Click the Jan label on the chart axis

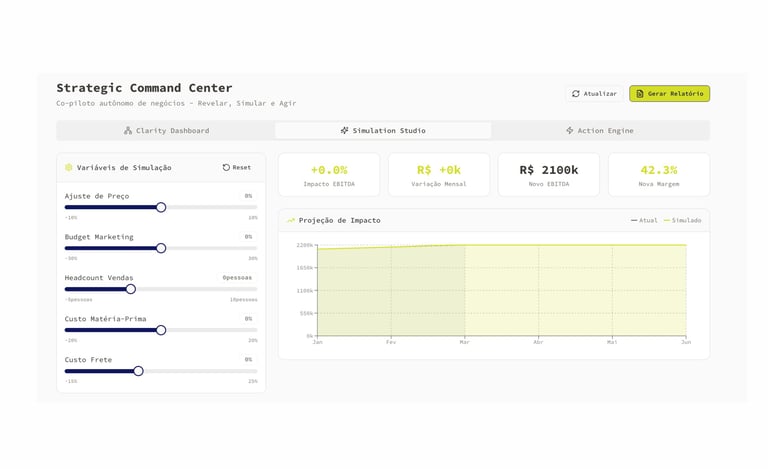pyautogui.click(x=317, y=342)
